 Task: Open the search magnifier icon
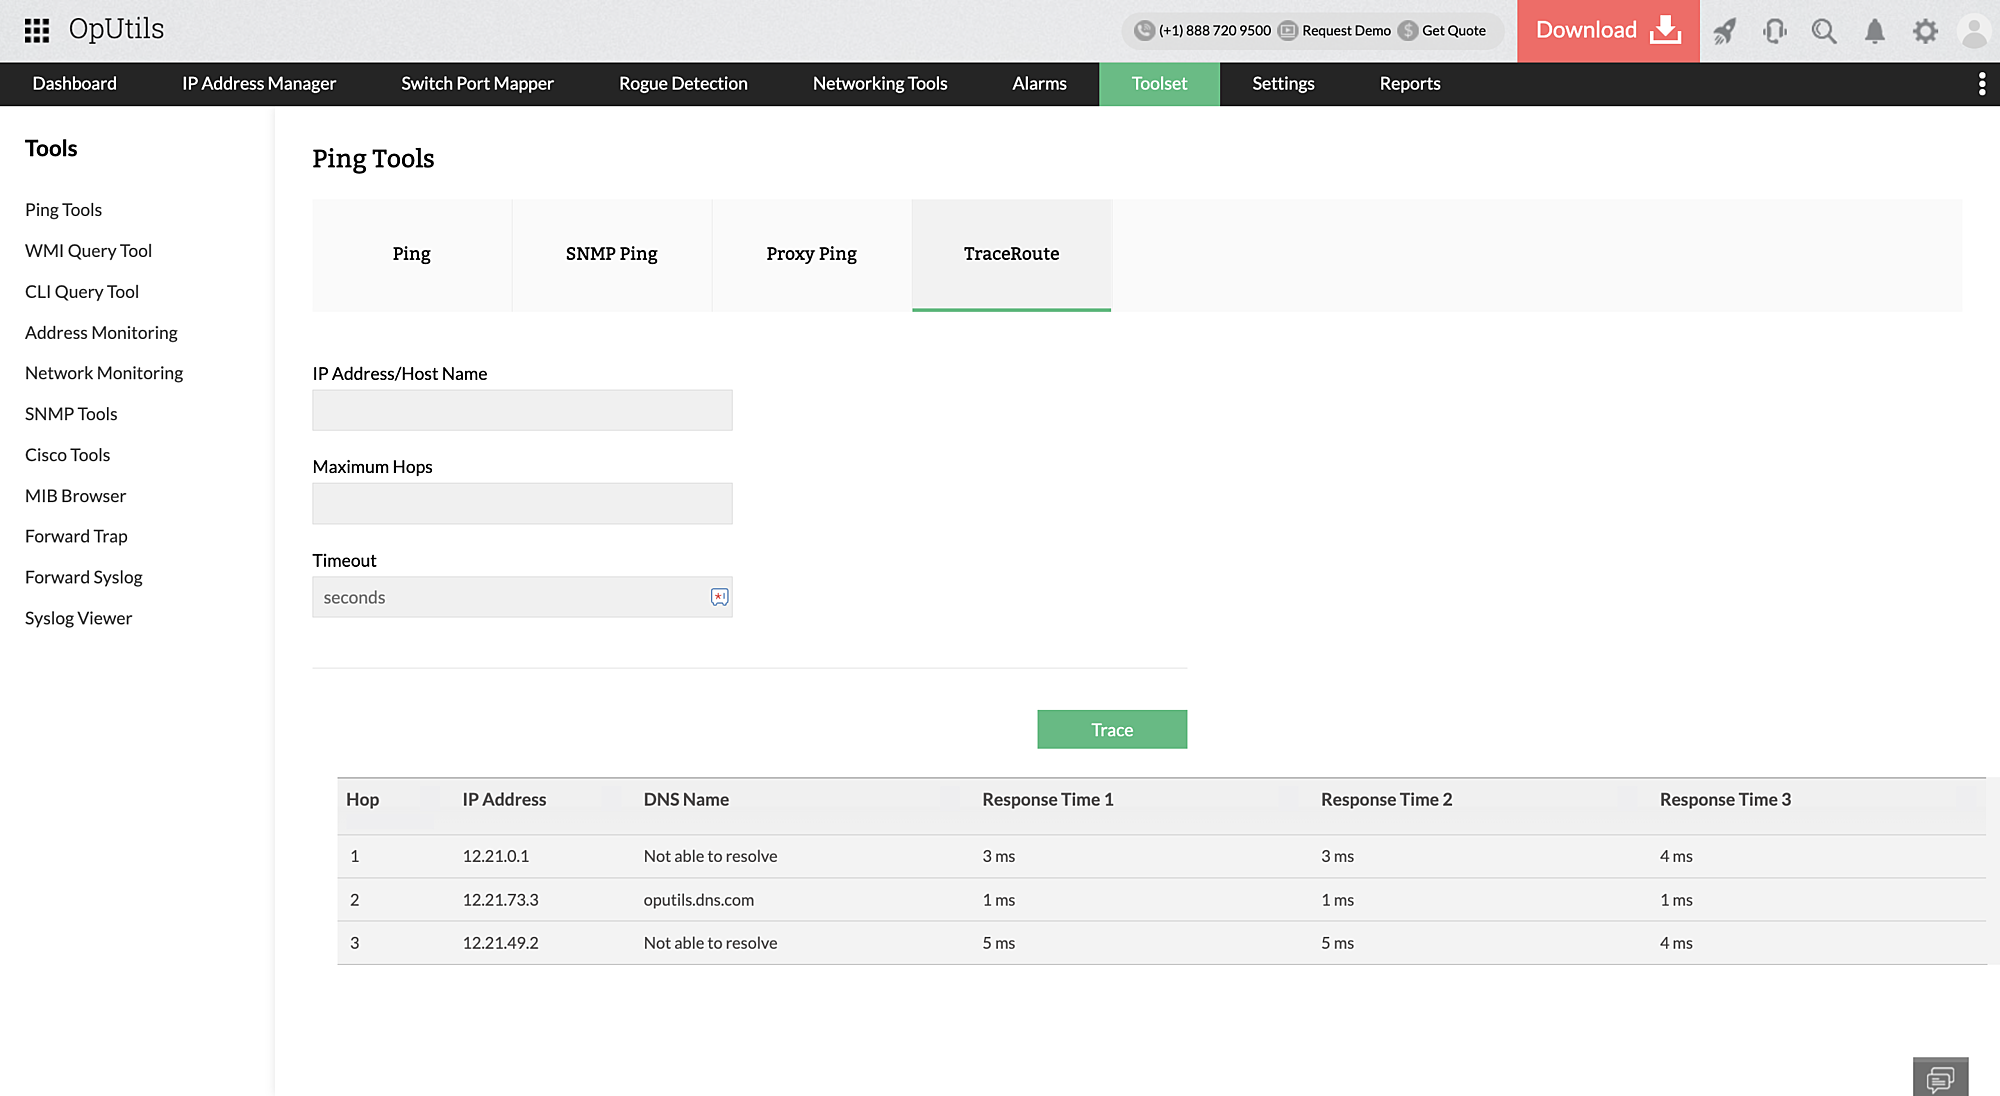(1824, 31)
